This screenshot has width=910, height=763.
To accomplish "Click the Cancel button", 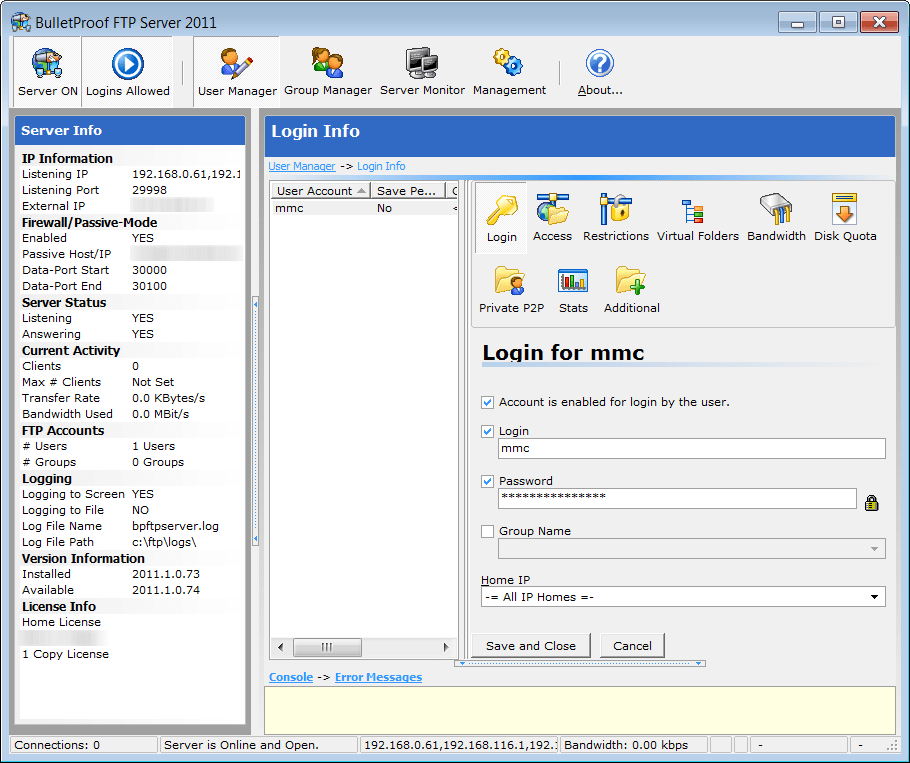I will (x=632, y=646).
